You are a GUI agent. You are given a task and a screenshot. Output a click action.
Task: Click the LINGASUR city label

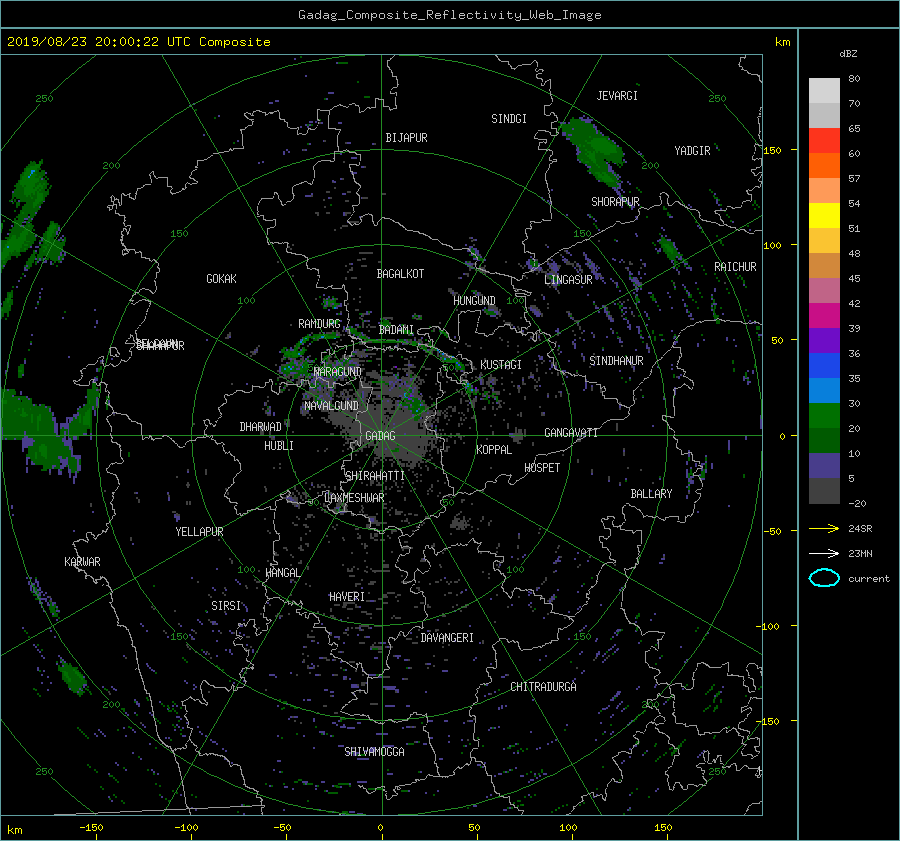click(568, 280)
